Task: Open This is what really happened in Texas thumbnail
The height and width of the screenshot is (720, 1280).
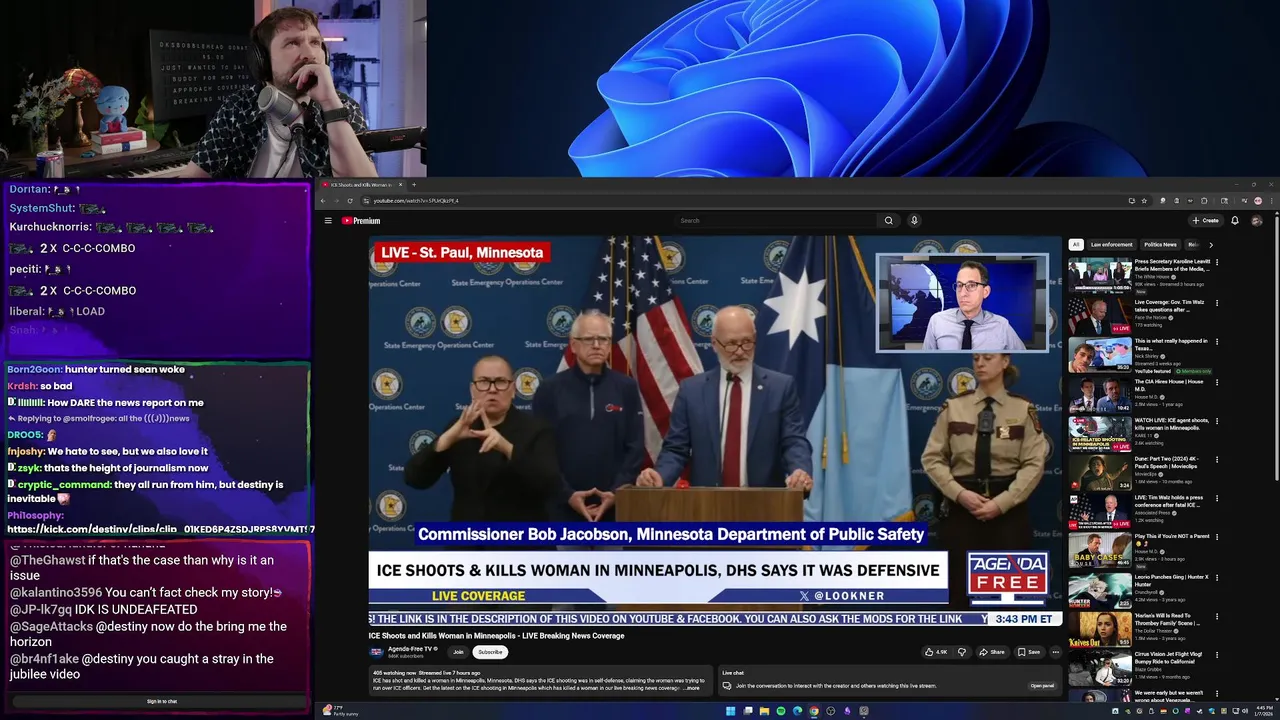Action: [x=1099, y=355]
